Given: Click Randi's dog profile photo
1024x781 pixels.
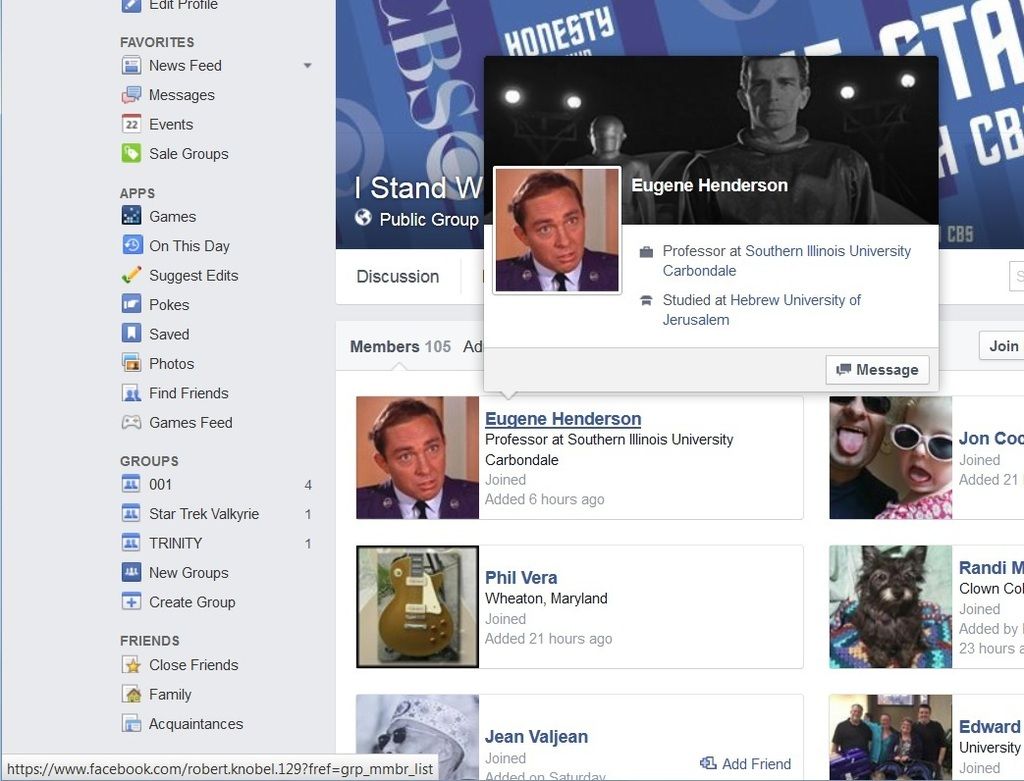Looking at the screenshot, I should [x=891, y=607].
